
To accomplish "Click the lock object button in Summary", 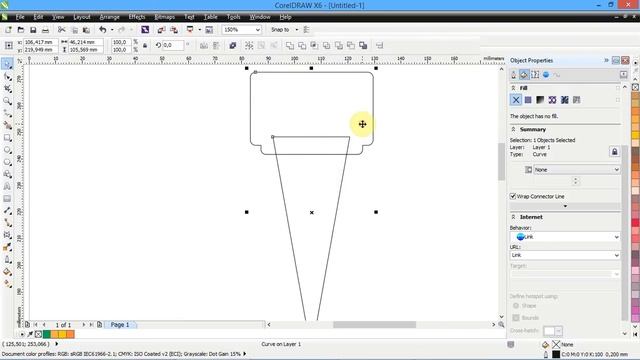I will coord(614,152).
